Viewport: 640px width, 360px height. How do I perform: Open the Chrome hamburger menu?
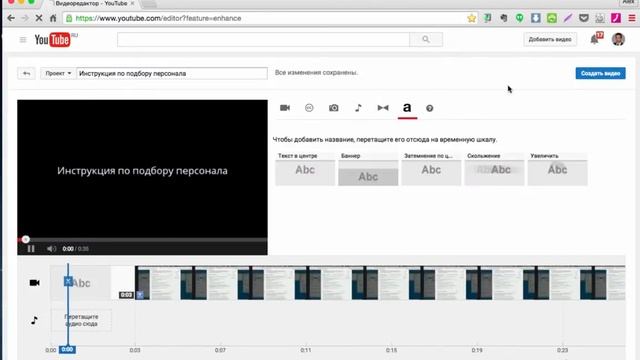632,18
